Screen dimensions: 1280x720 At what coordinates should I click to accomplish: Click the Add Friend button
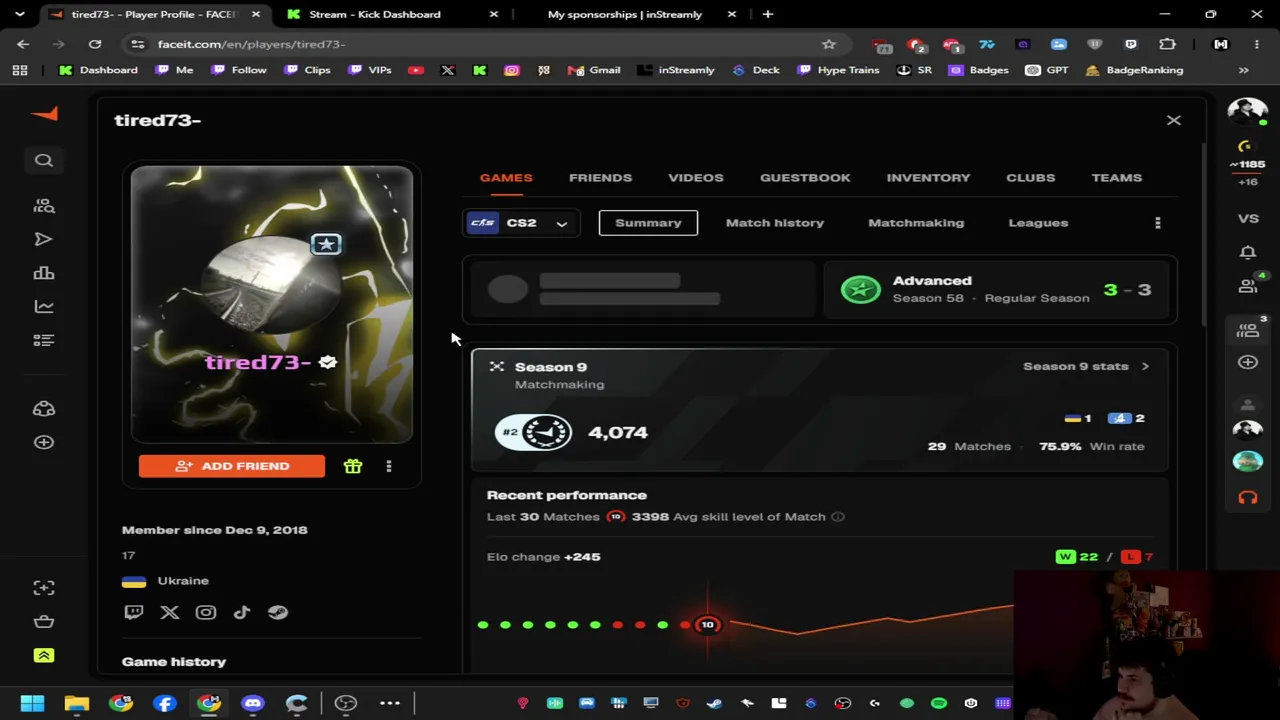coord(232,466)
